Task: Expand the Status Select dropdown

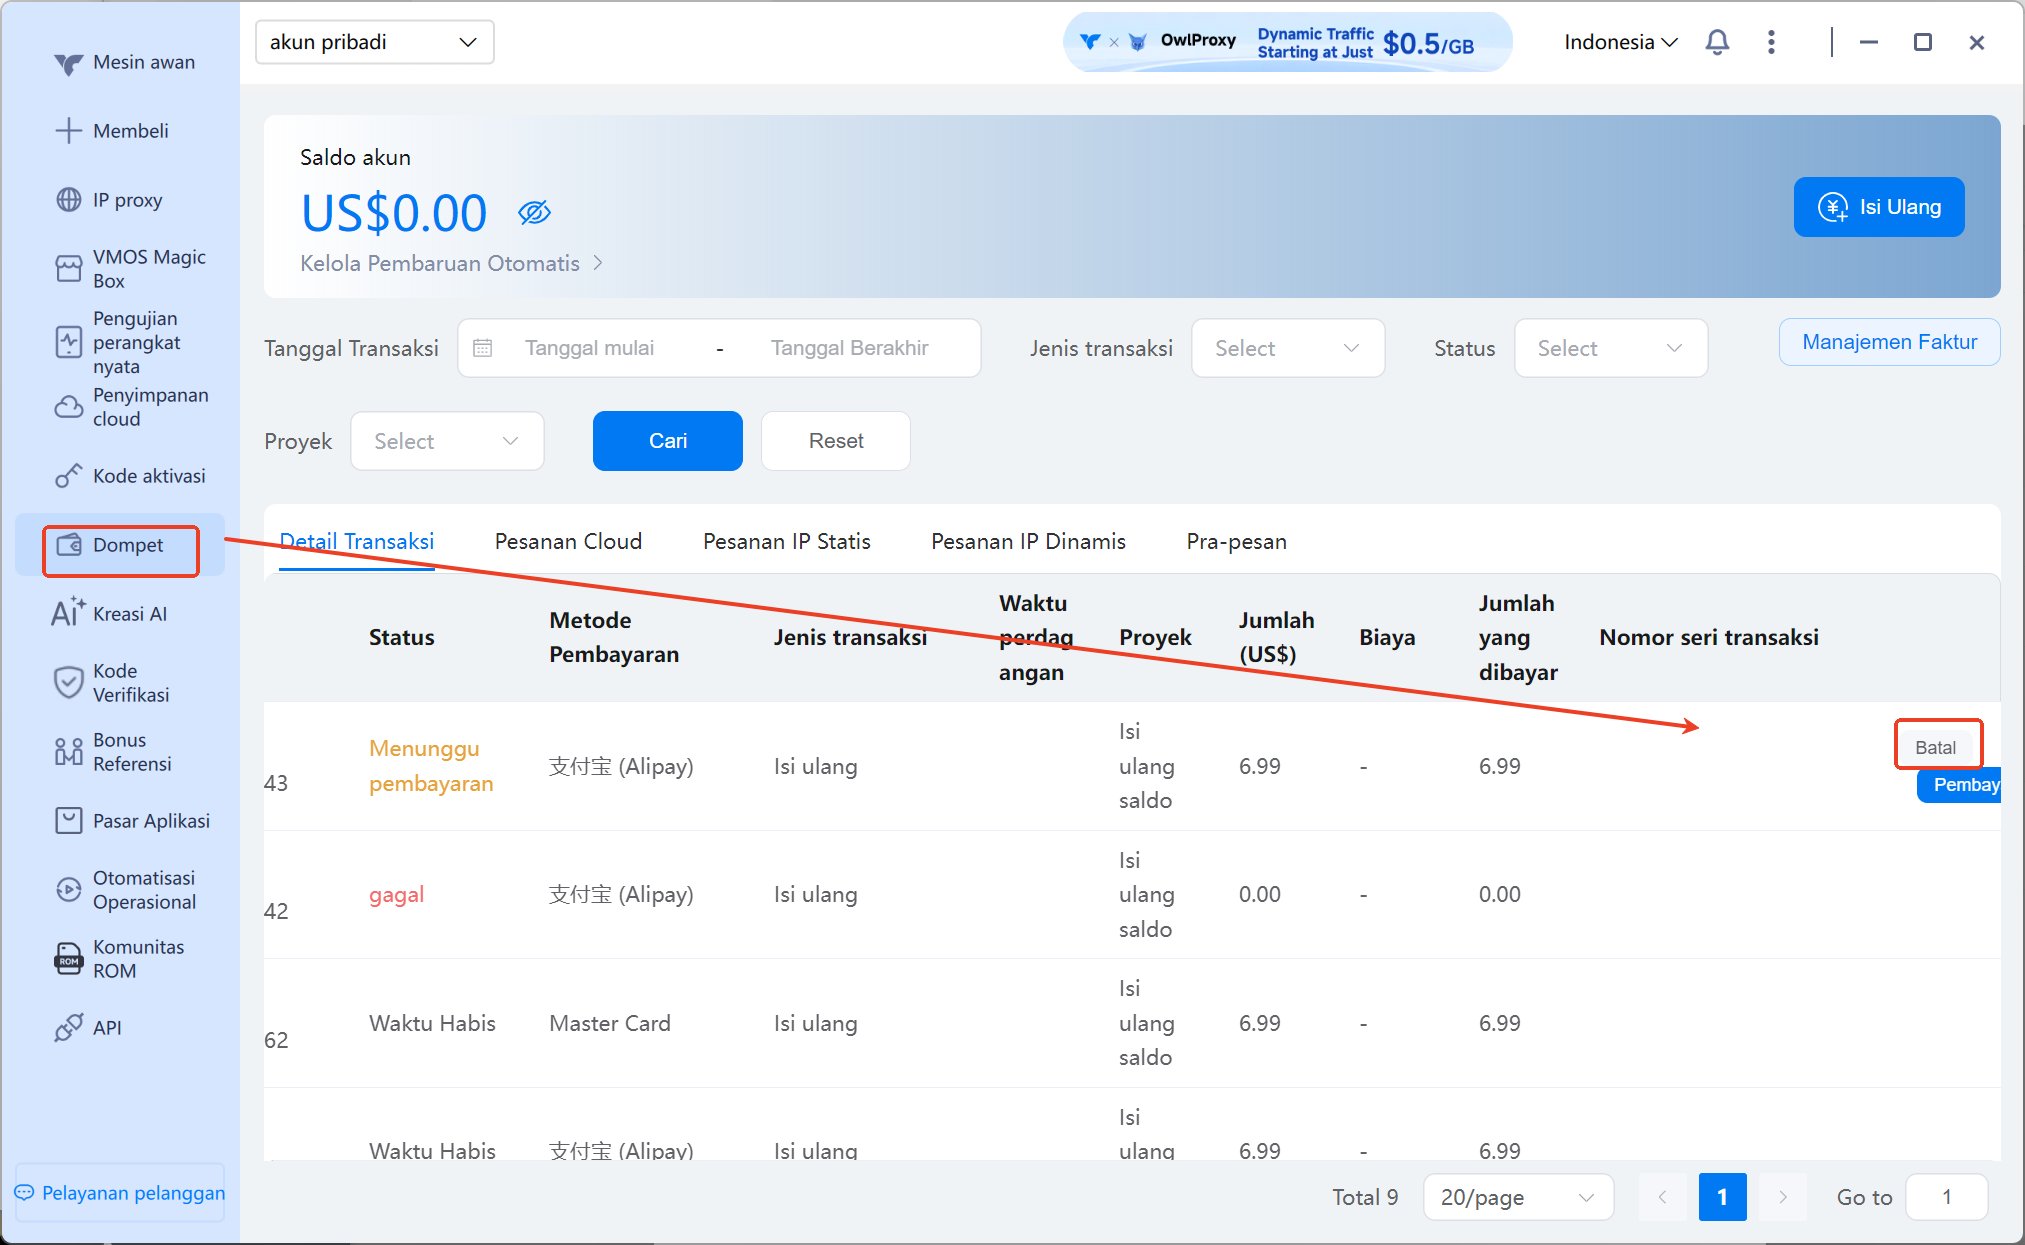Action: point(1610,348)
